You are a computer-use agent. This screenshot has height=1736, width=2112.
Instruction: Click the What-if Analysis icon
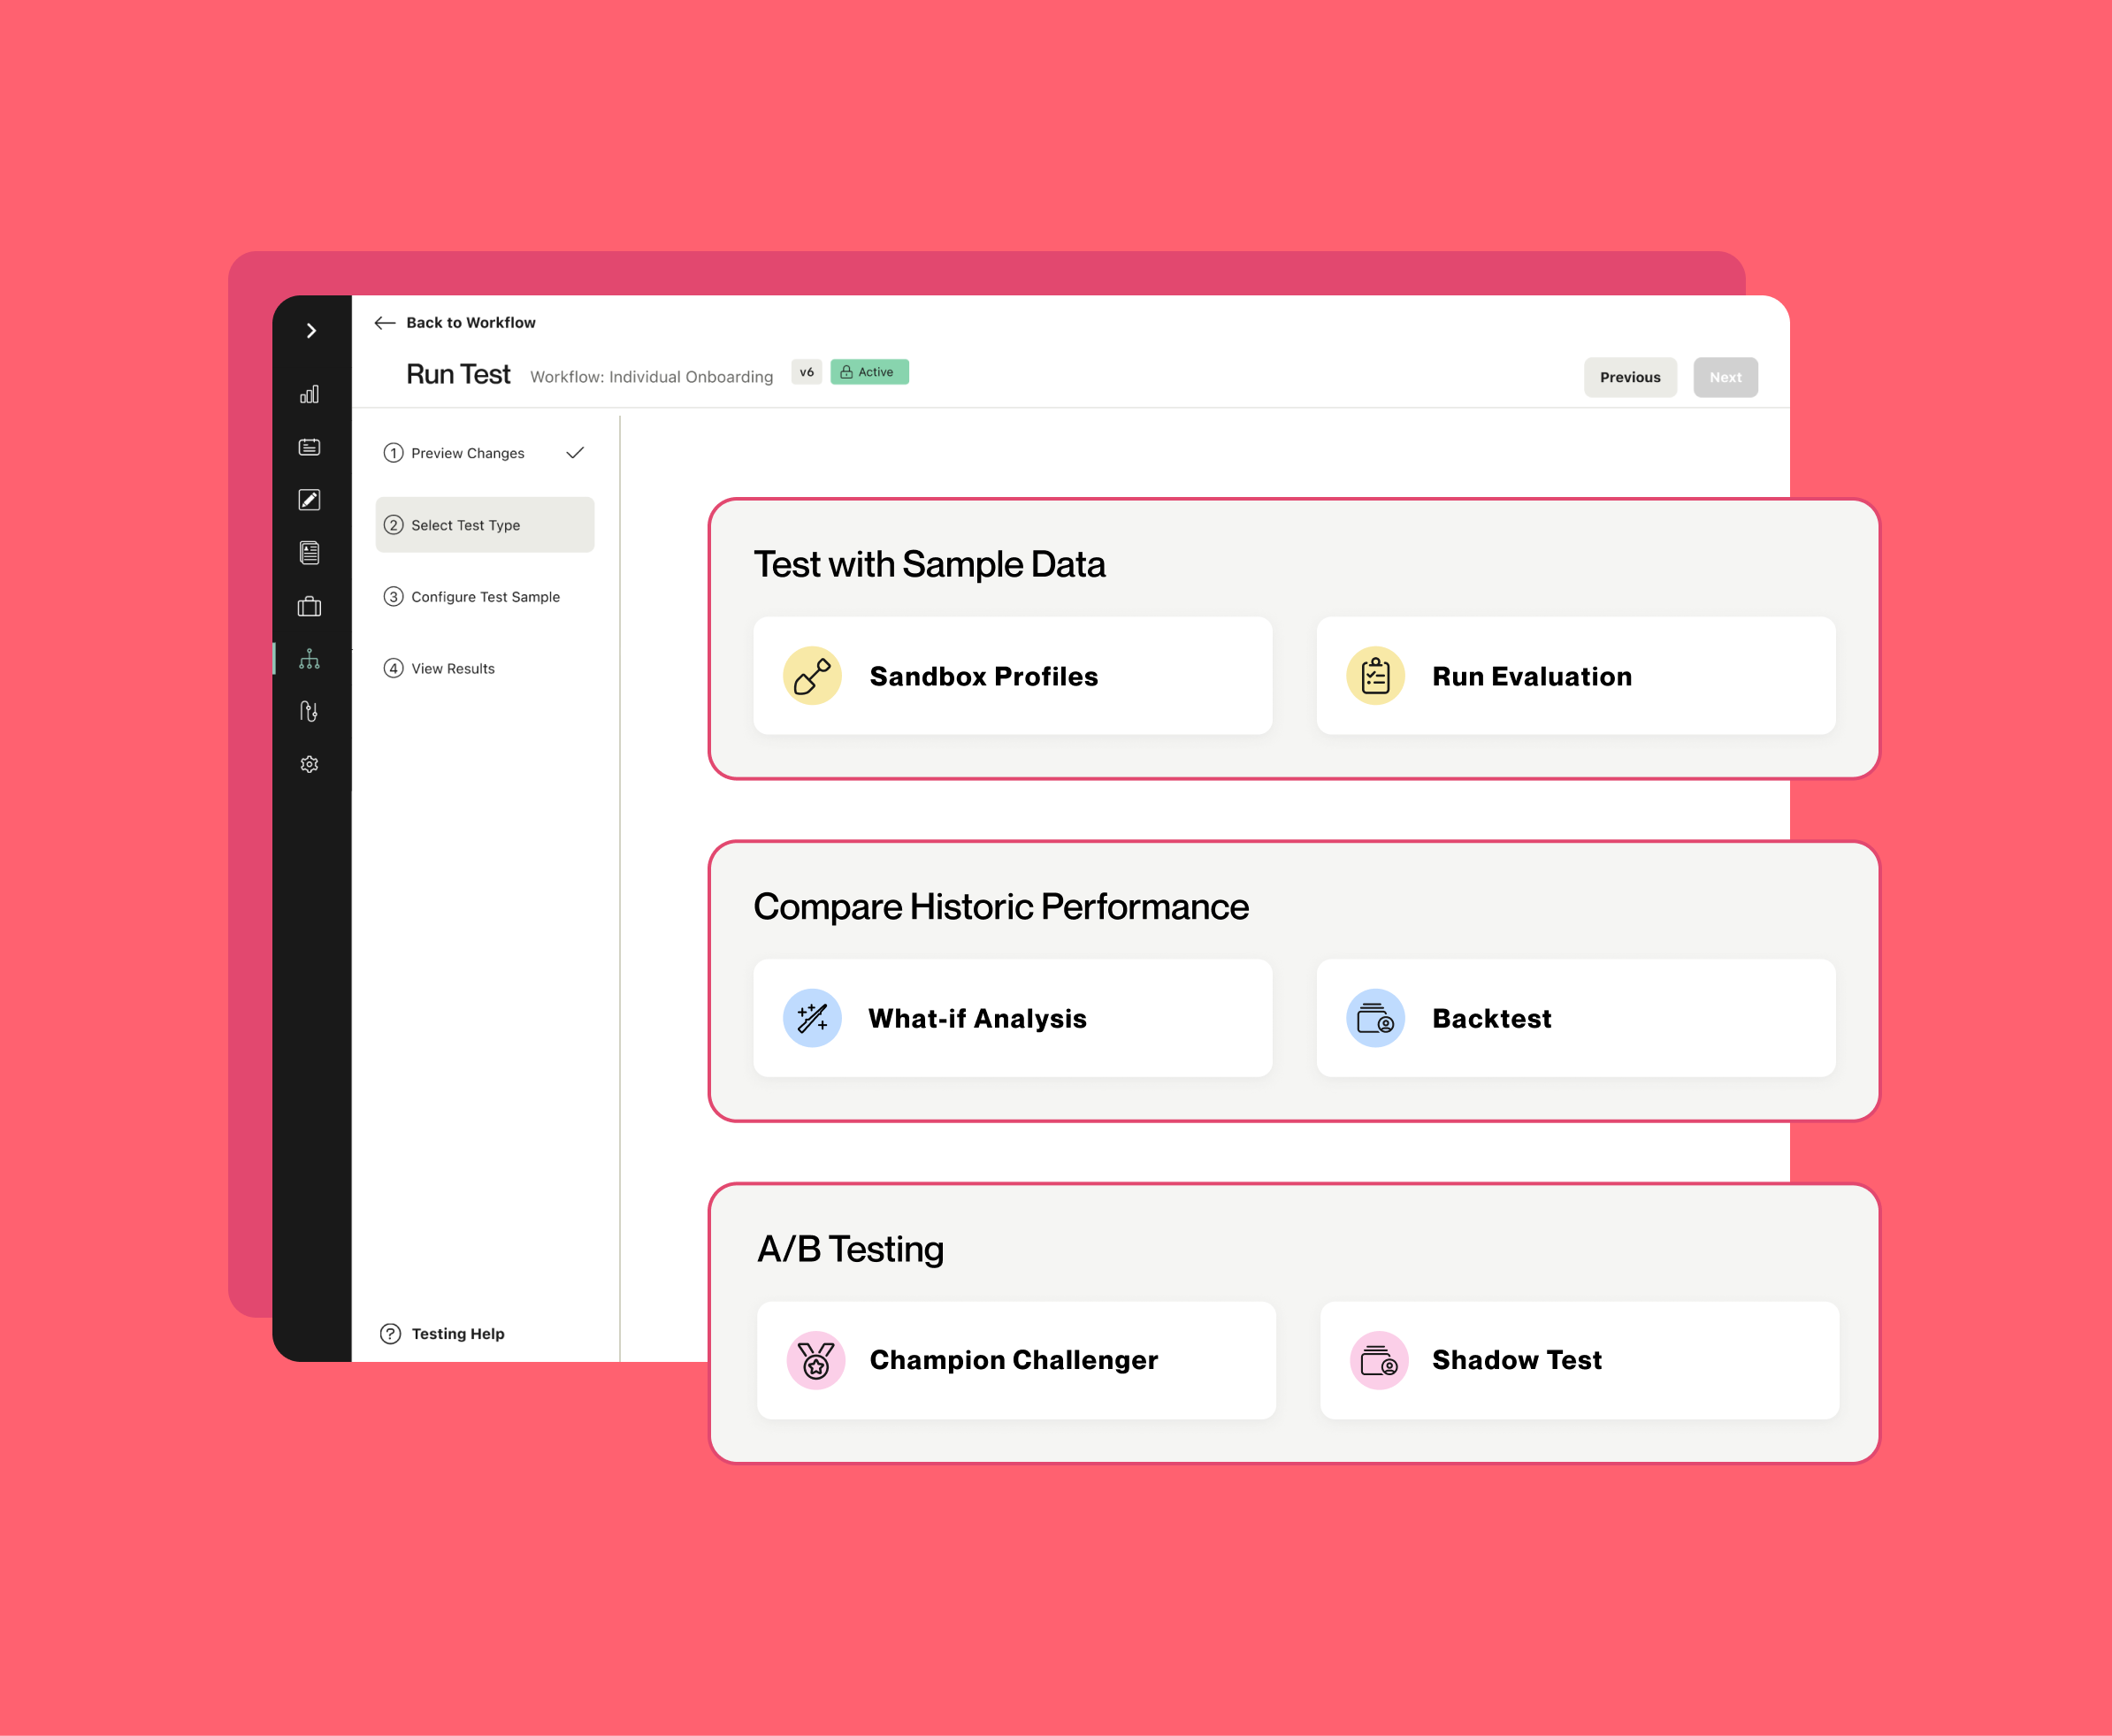pos(814,1017)
